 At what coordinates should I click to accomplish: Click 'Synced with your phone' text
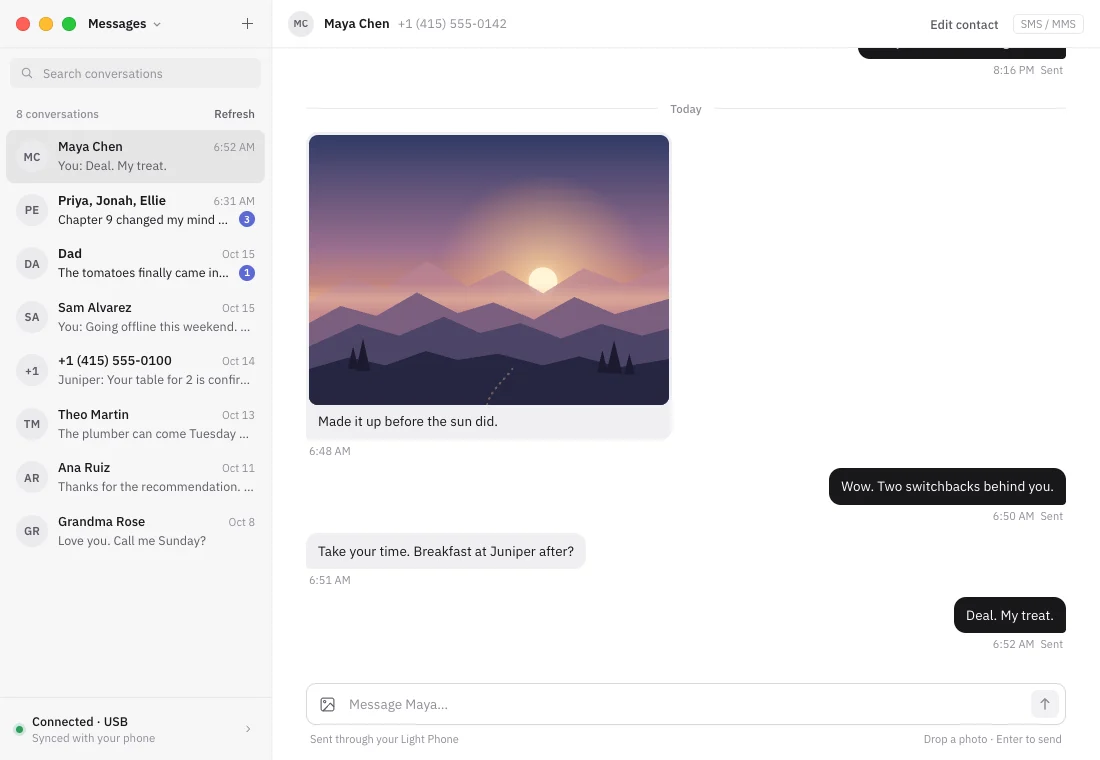pyautogui.click(x=93, y=738)
